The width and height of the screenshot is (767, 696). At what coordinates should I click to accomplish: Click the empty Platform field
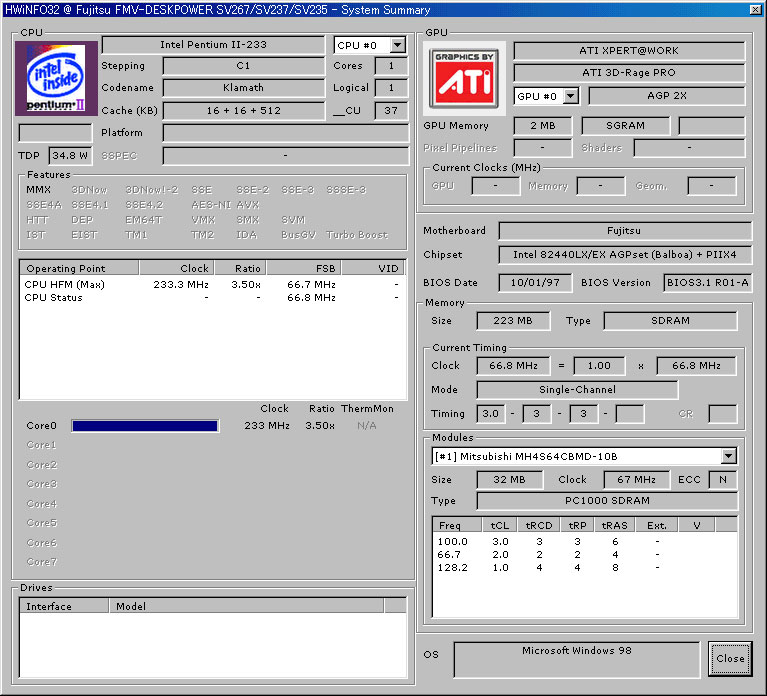[x=286, y=133]
